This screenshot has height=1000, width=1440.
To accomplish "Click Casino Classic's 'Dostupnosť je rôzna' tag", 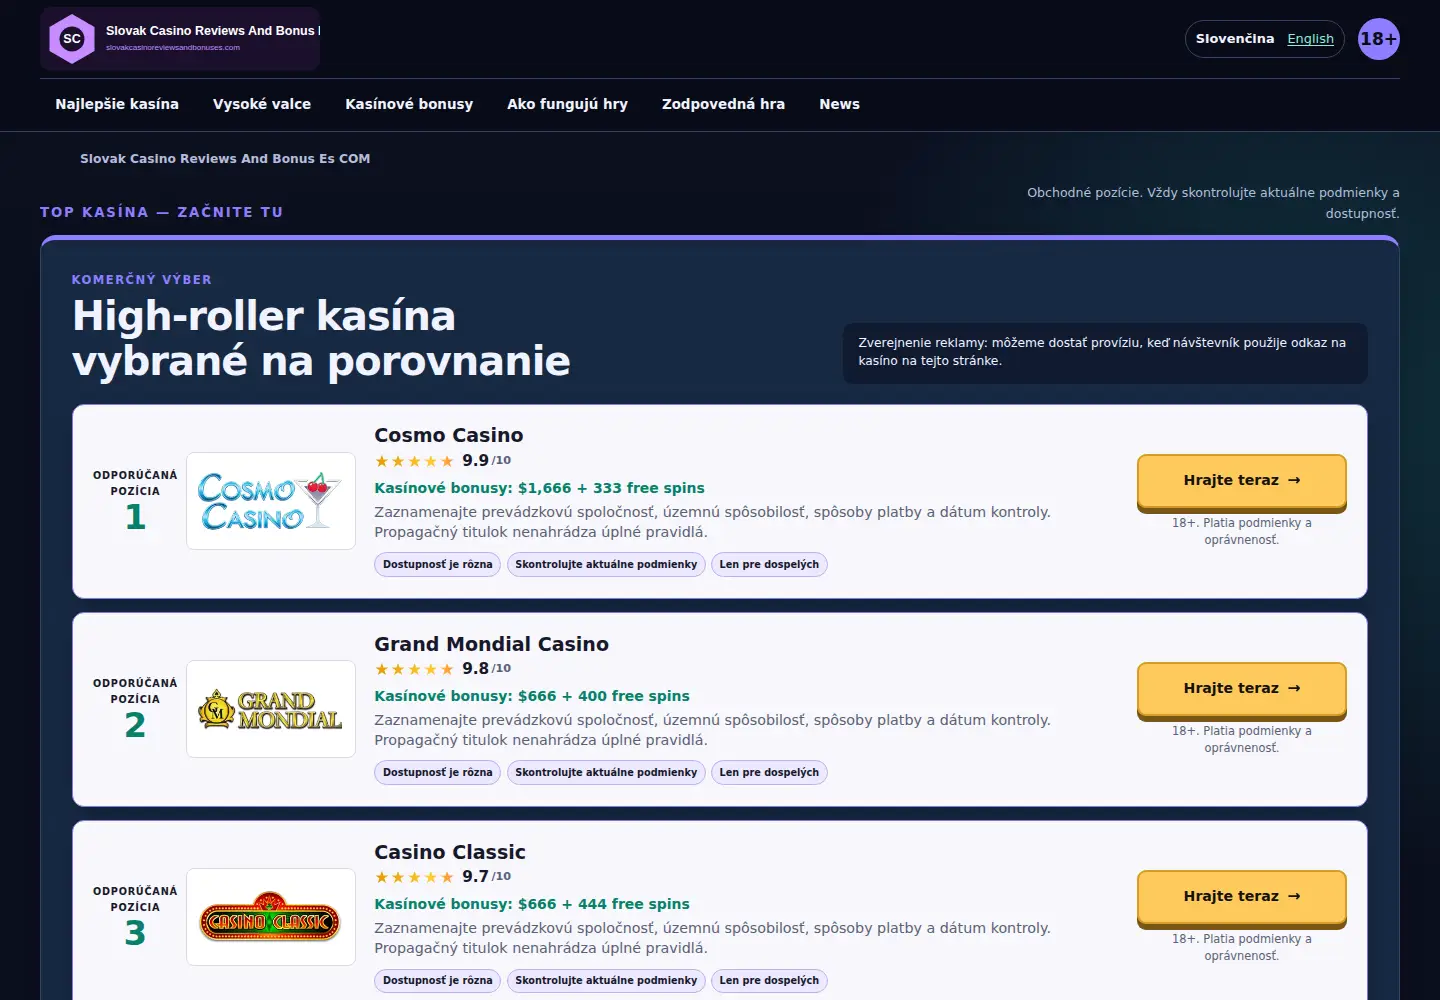I will point(438,981).
